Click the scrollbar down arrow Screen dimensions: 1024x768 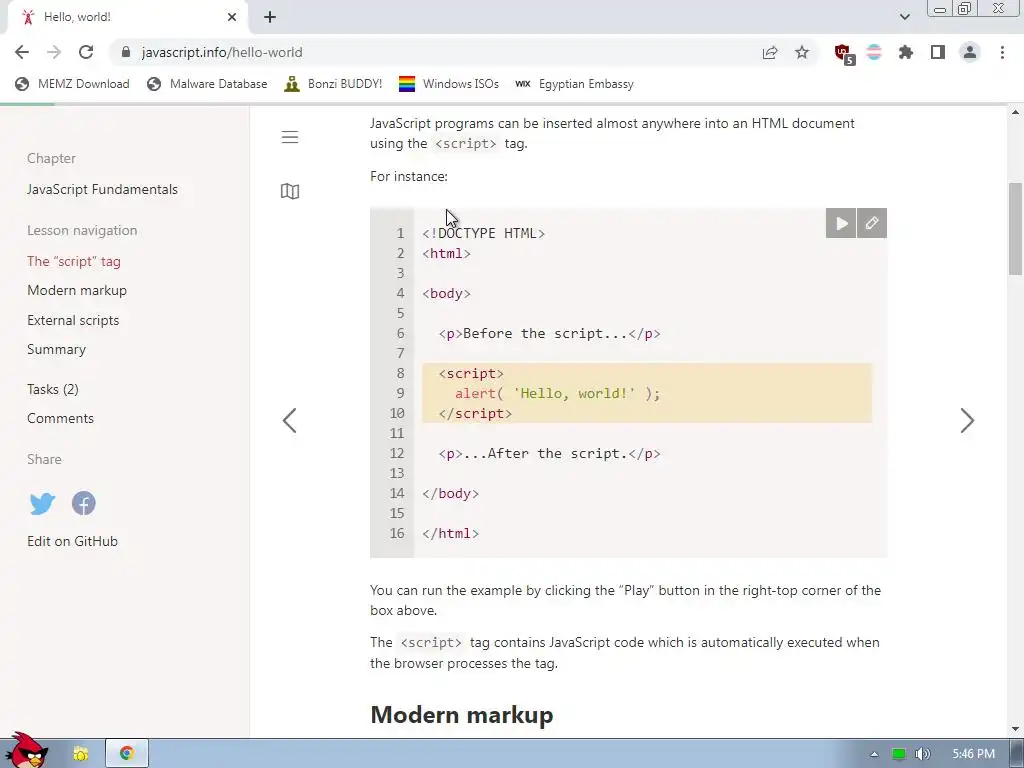(x=1015, y=729)
